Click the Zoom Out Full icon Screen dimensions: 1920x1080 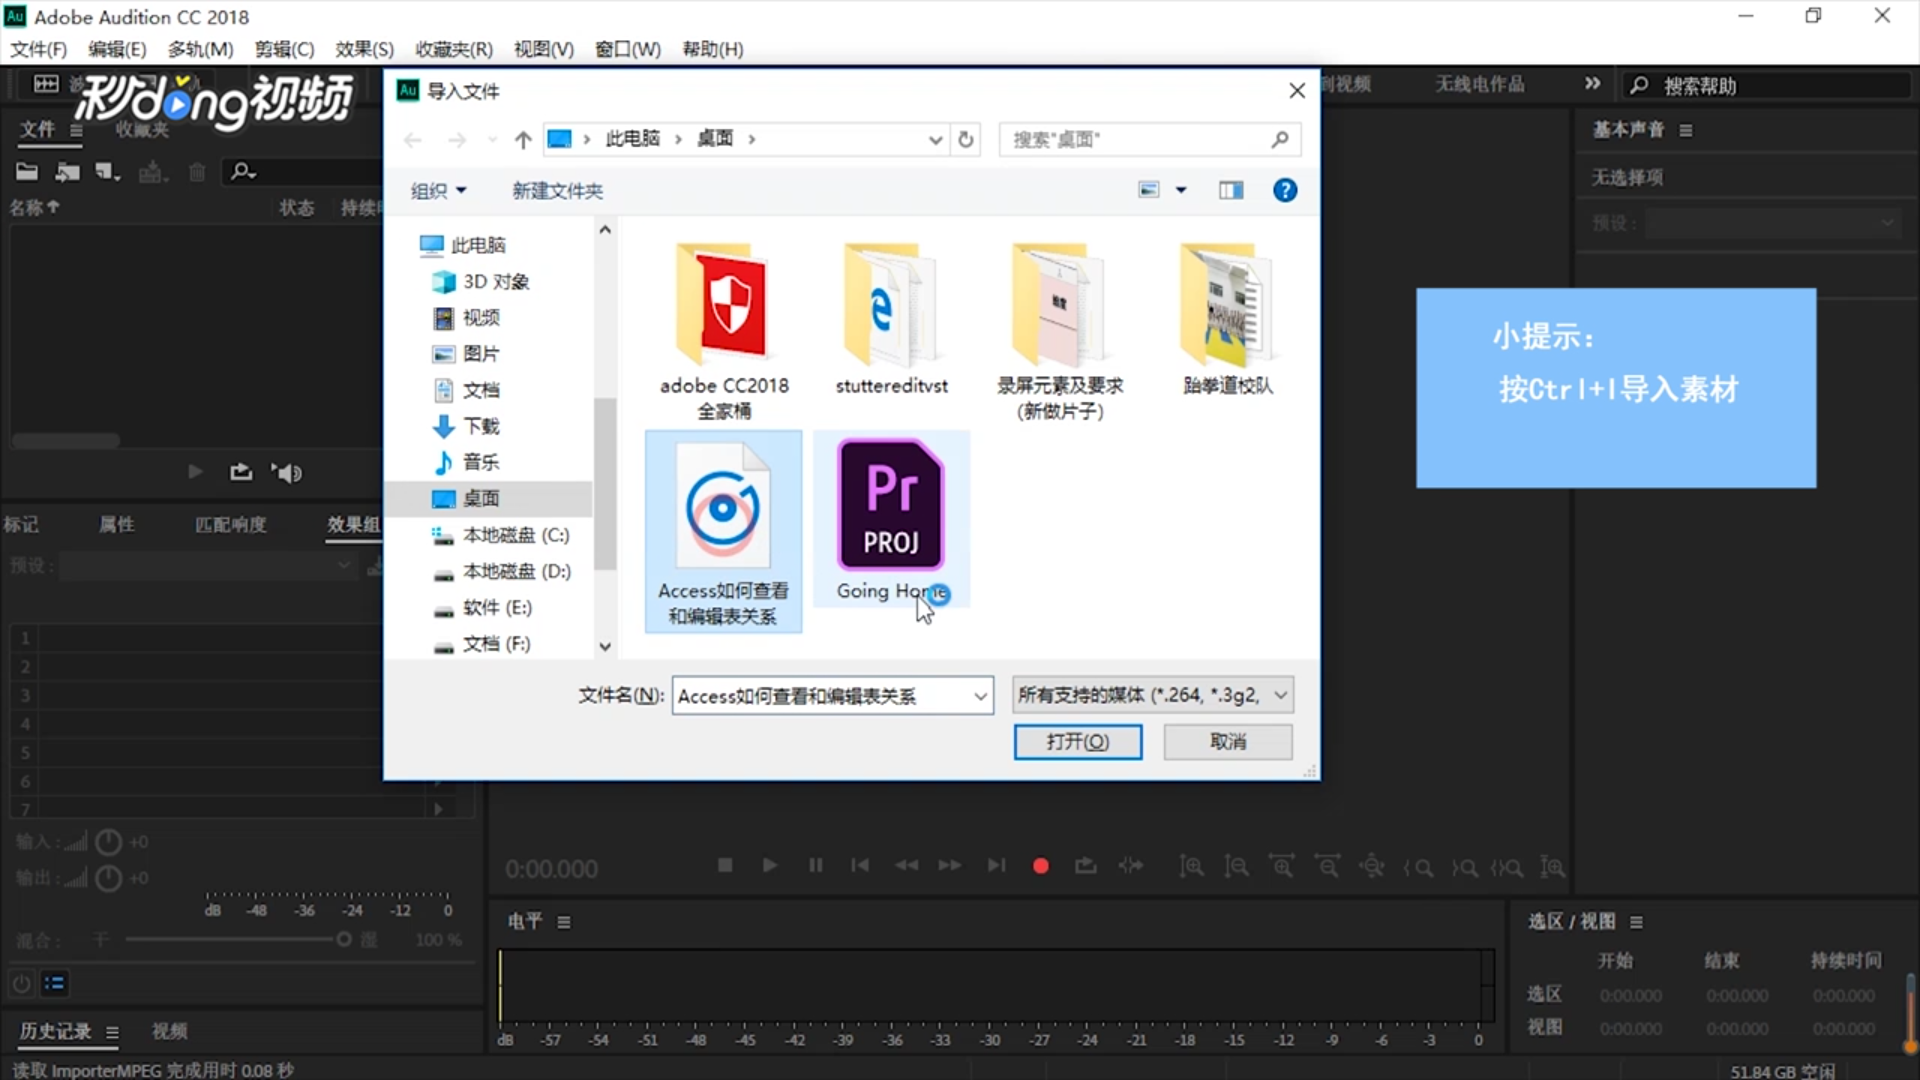(x=1372, y=867)
